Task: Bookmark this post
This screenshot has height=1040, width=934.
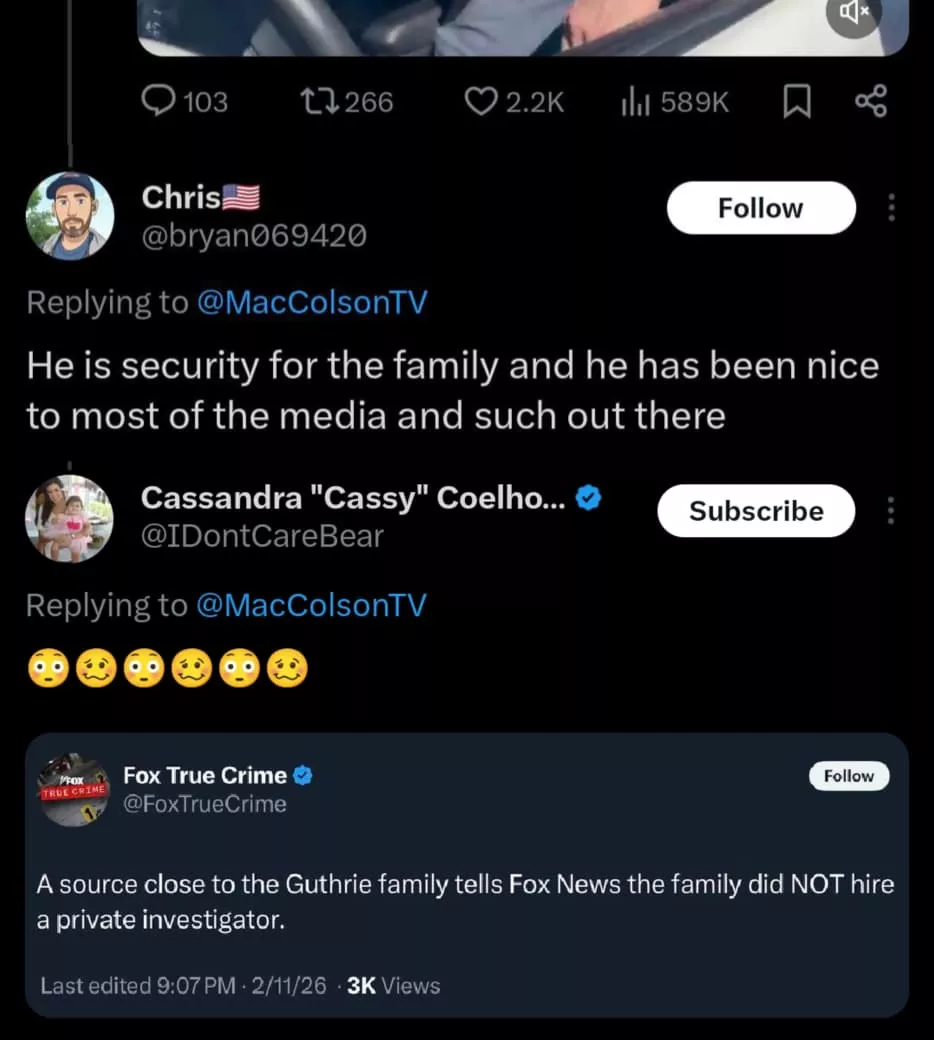Action: tap(796, 102)
